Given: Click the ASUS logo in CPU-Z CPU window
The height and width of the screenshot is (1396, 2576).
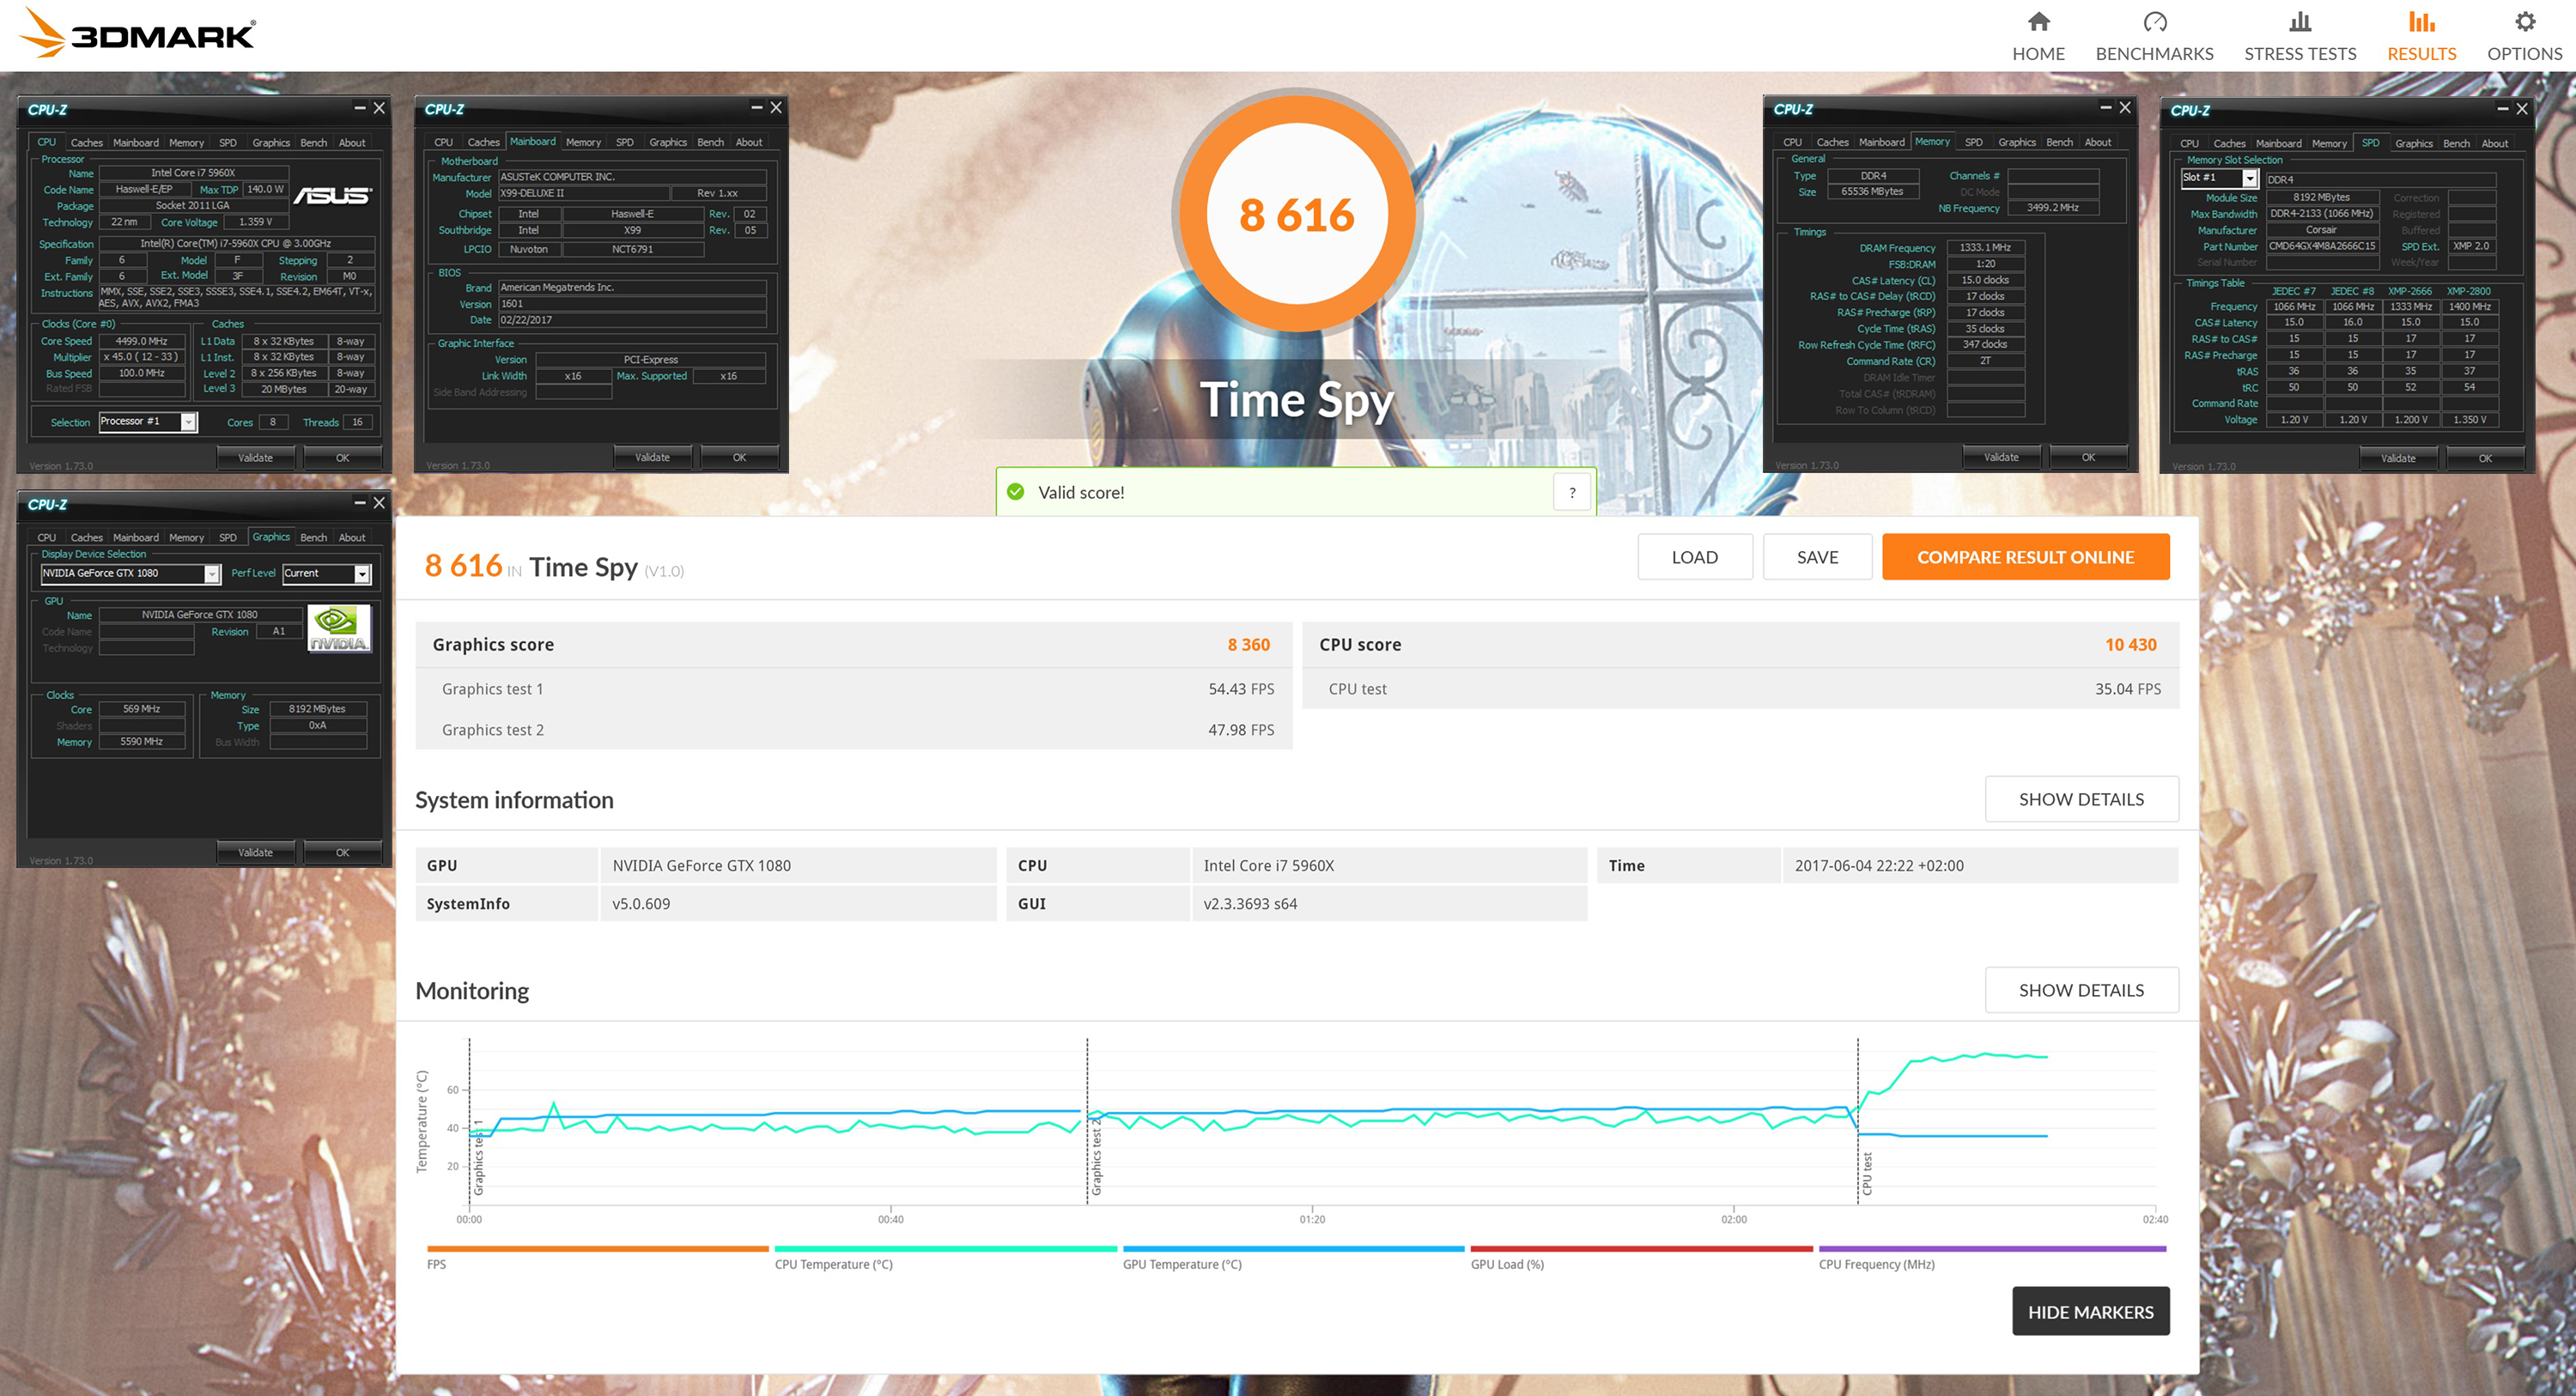Looking at the screenshot, I should 332,195.
